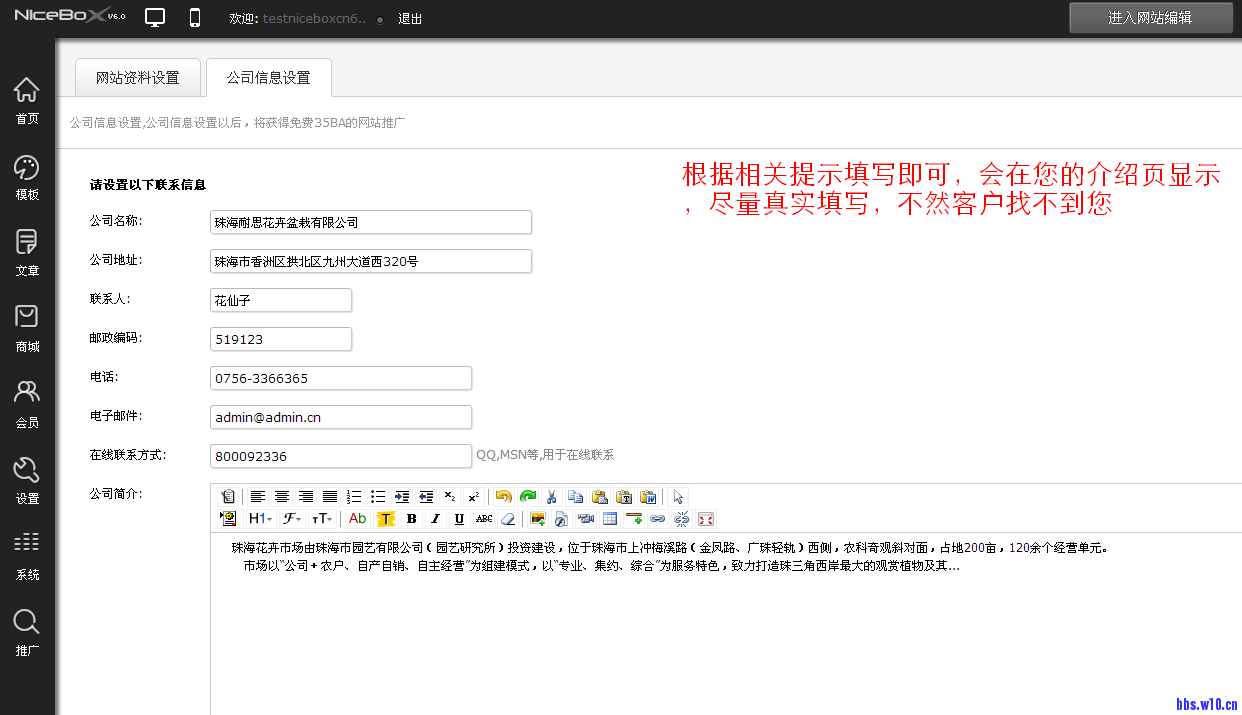
Task: Click the 退出 logout link
Action: pos(408,17)
